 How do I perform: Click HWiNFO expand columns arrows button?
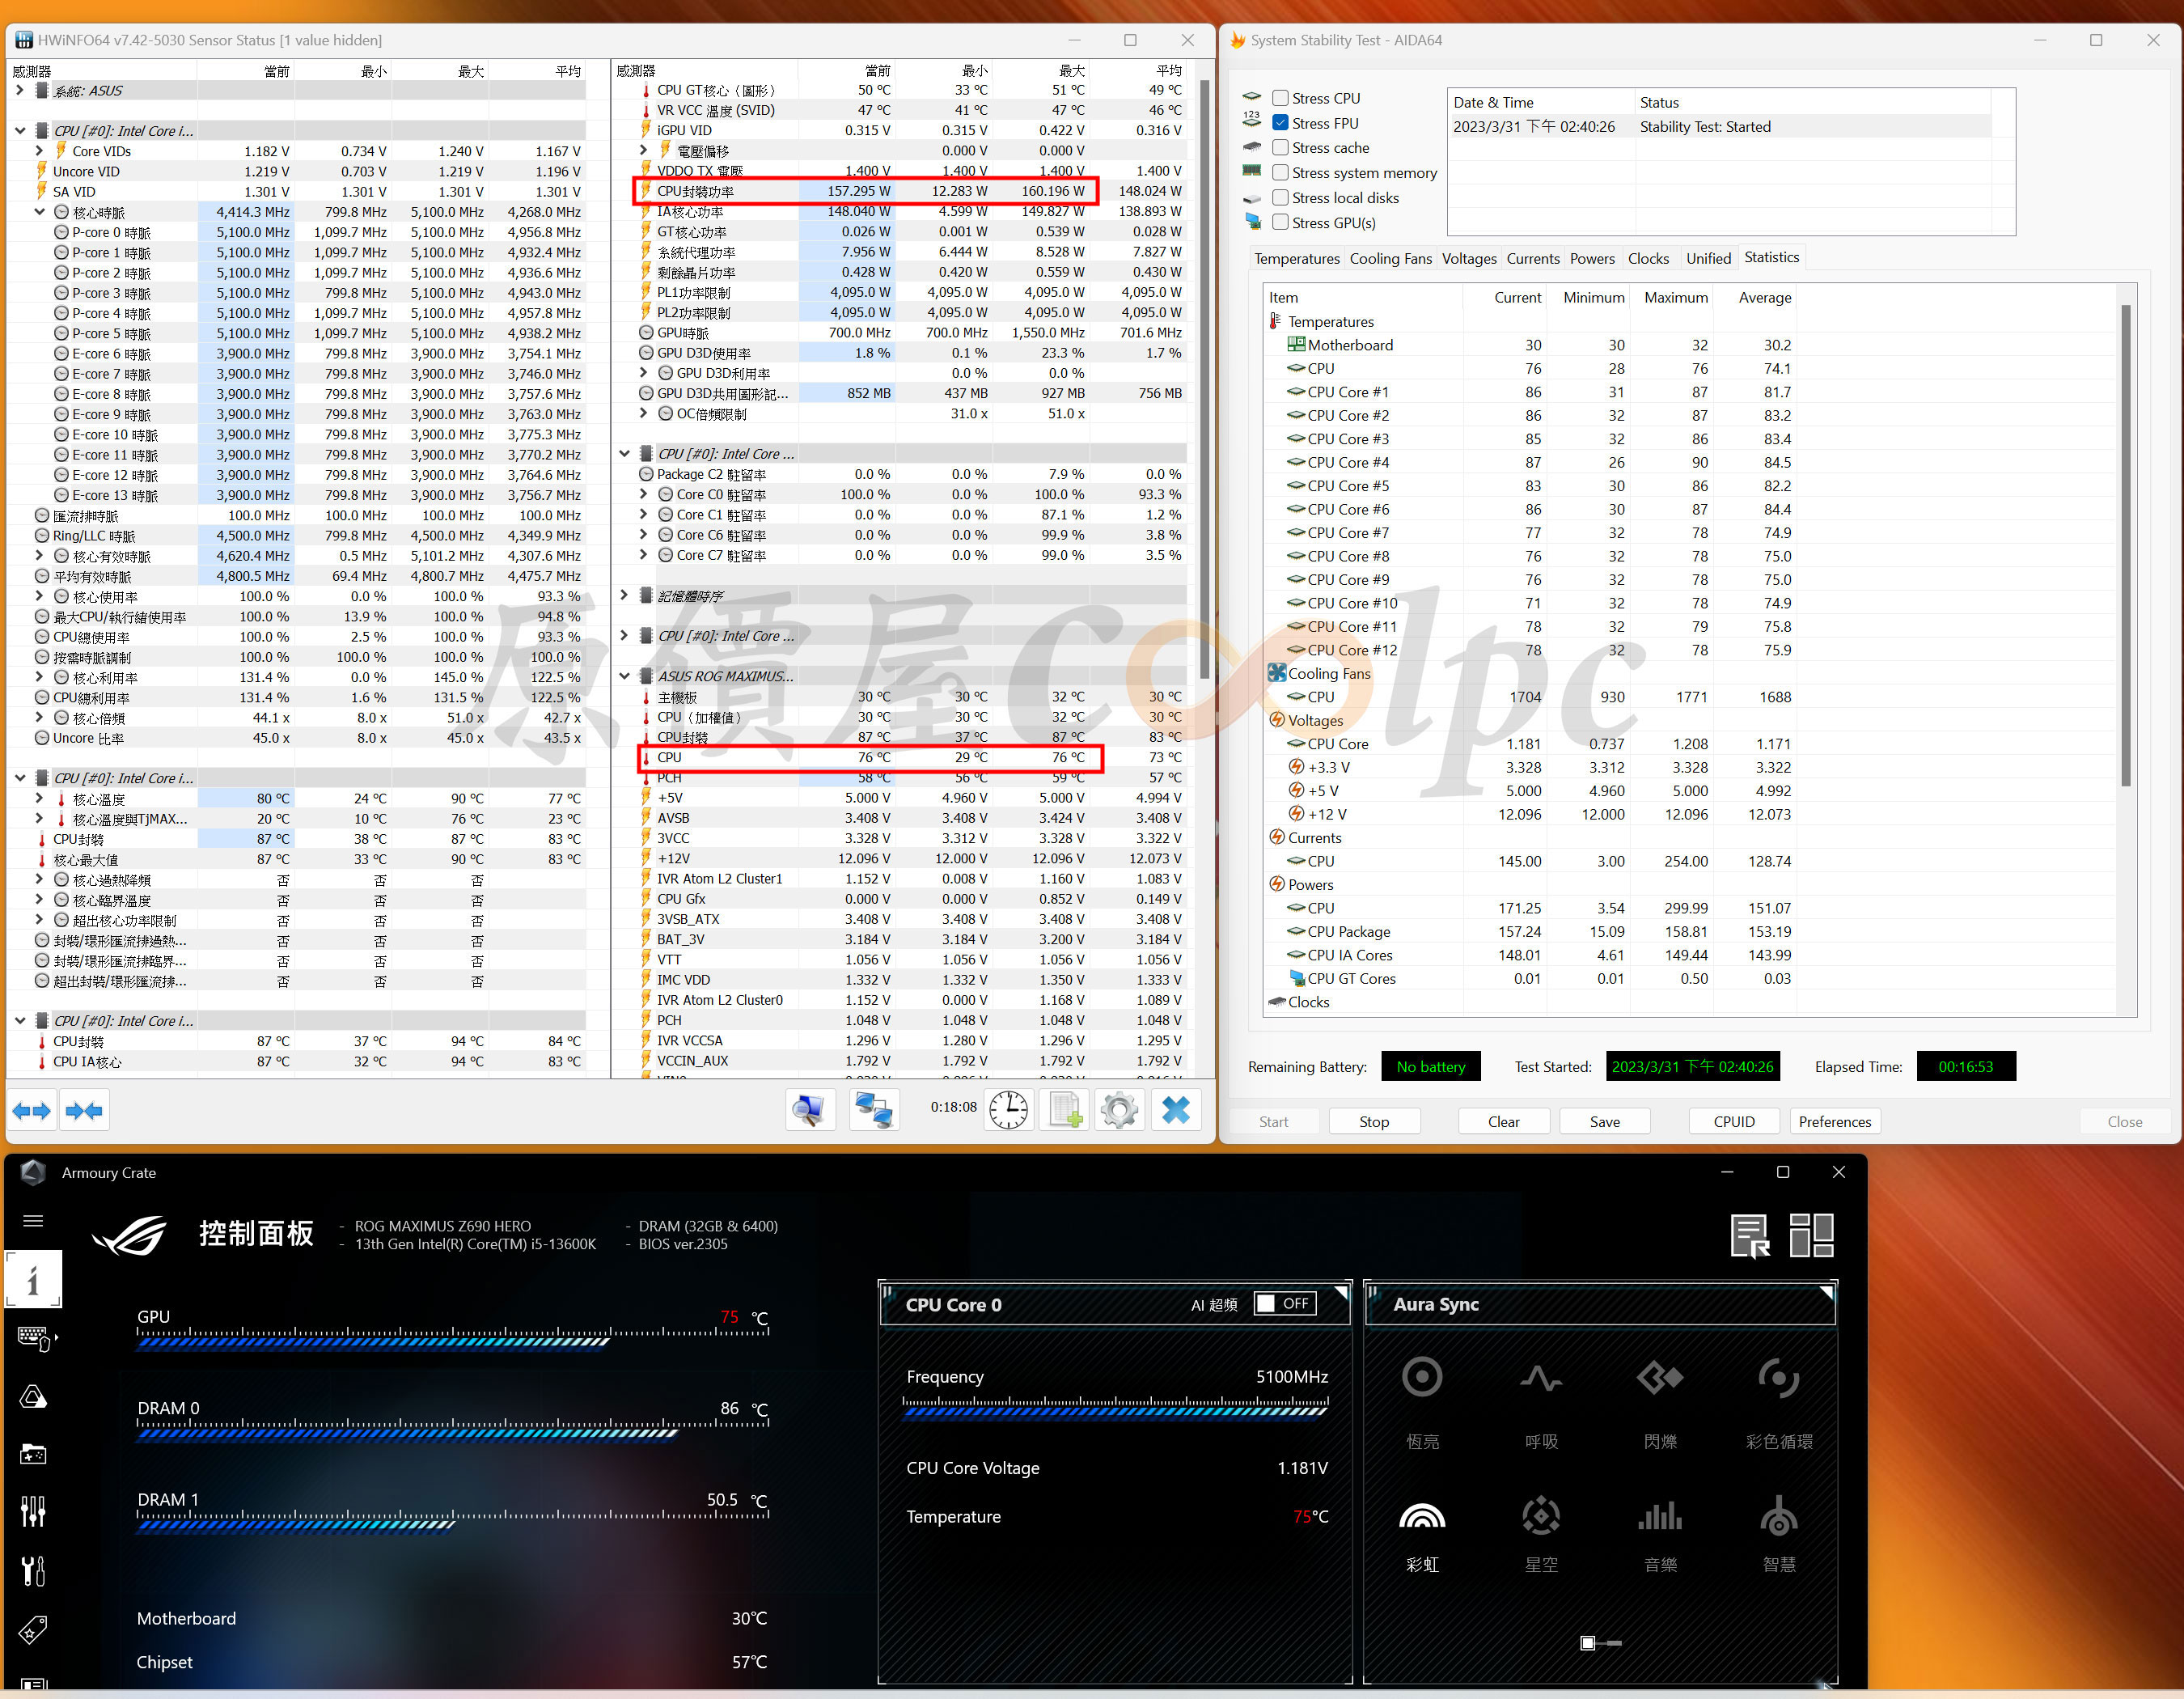[x=32, y=1110]
